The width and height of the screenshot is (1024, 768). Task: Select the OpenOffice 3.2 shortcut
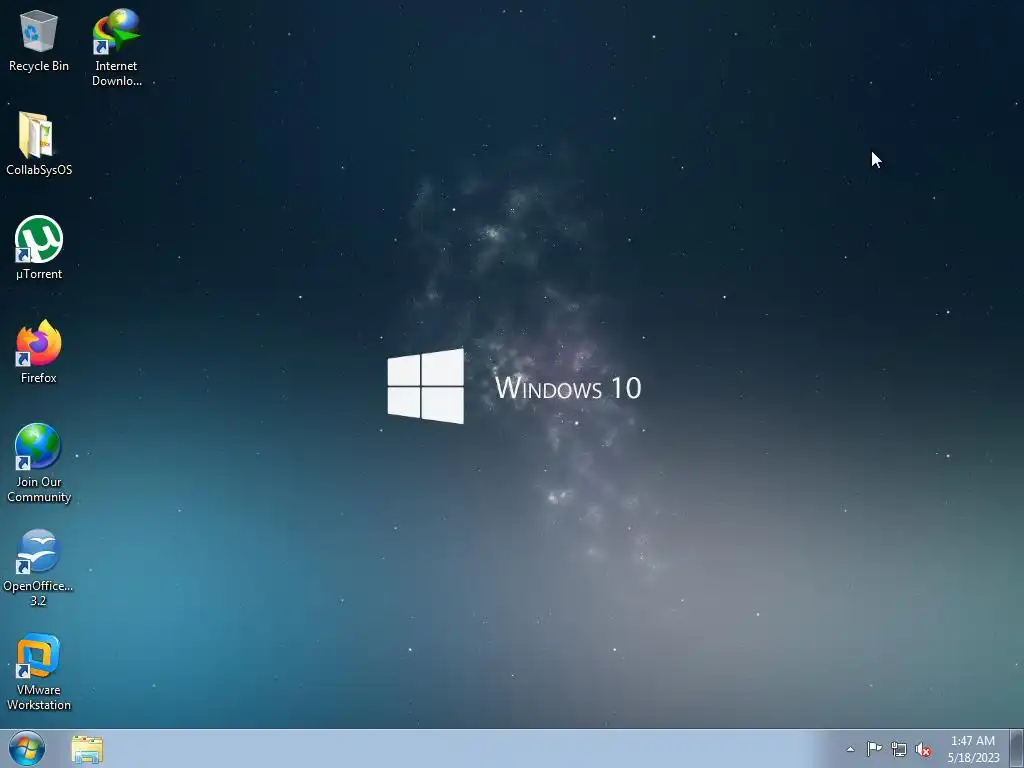(x=38, y=567)
